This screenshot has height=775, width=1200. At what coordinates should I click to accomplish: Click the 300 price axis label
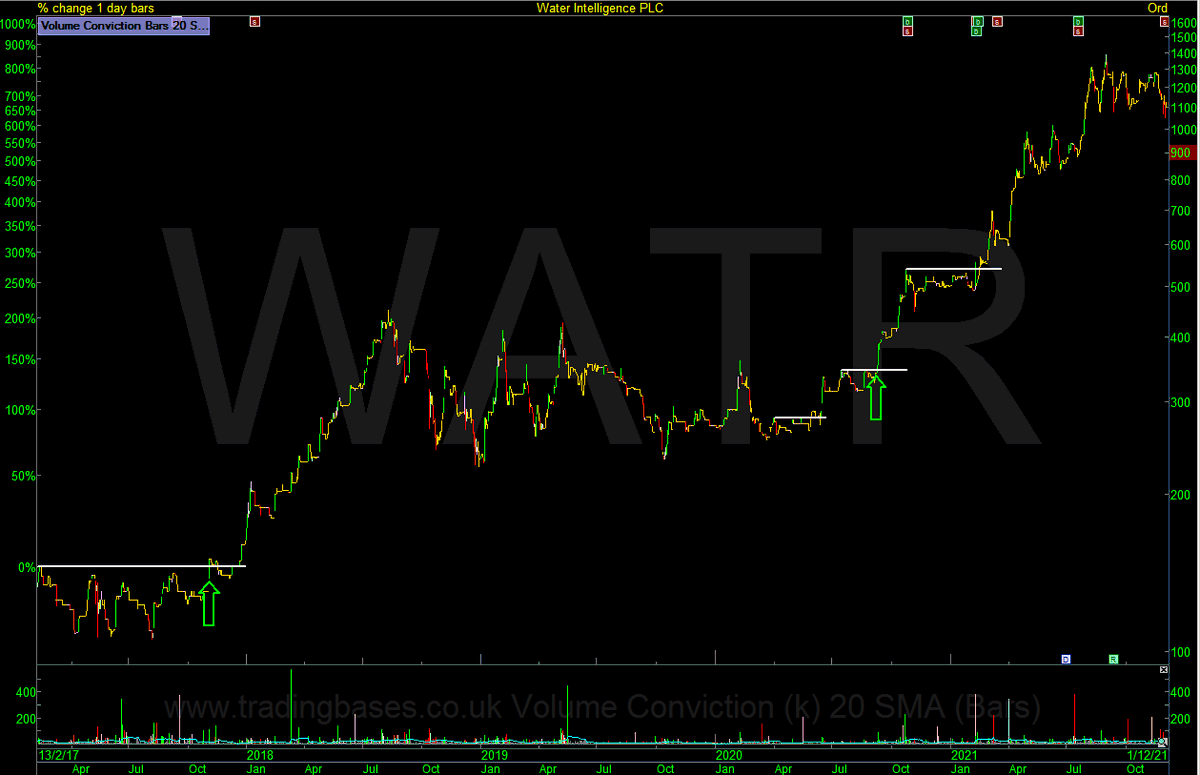click(1181, 402)
